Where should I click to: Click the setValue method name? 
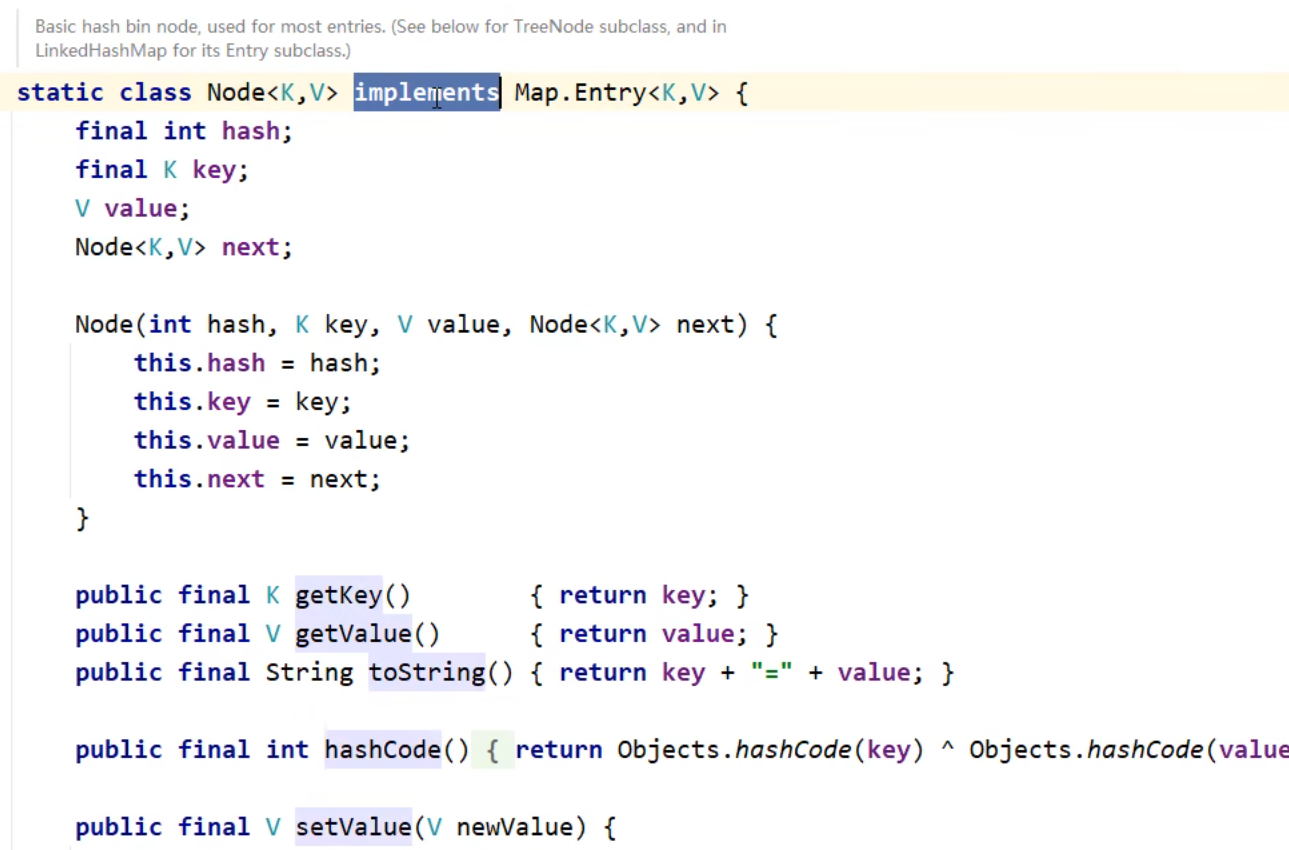click(352, 827)
